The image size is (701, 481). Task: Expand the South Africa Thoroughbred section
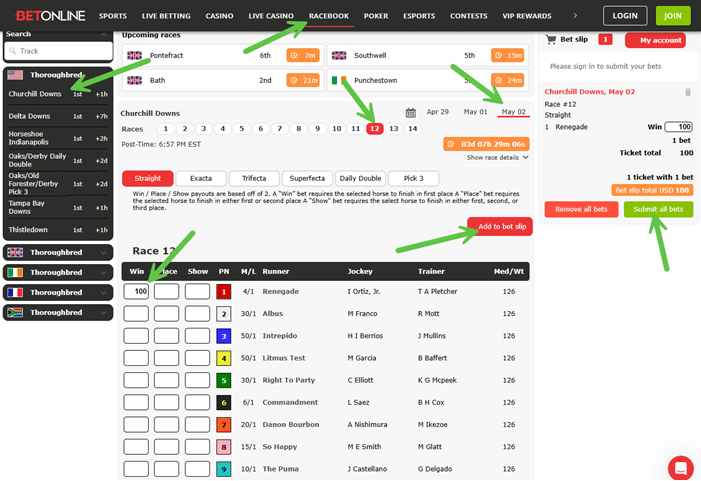coord(58,312)
